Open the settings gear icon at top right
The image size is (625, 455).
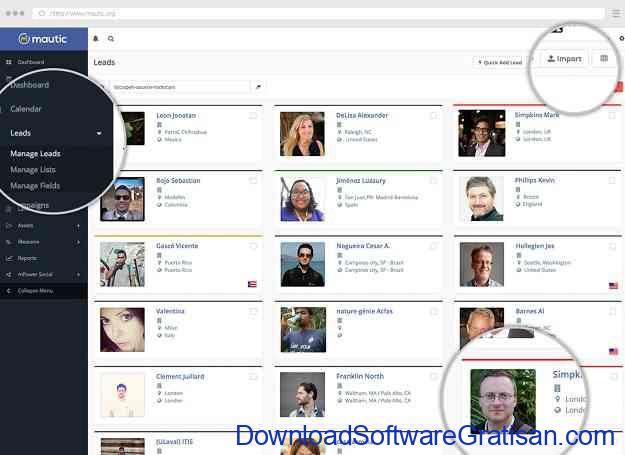621,38
